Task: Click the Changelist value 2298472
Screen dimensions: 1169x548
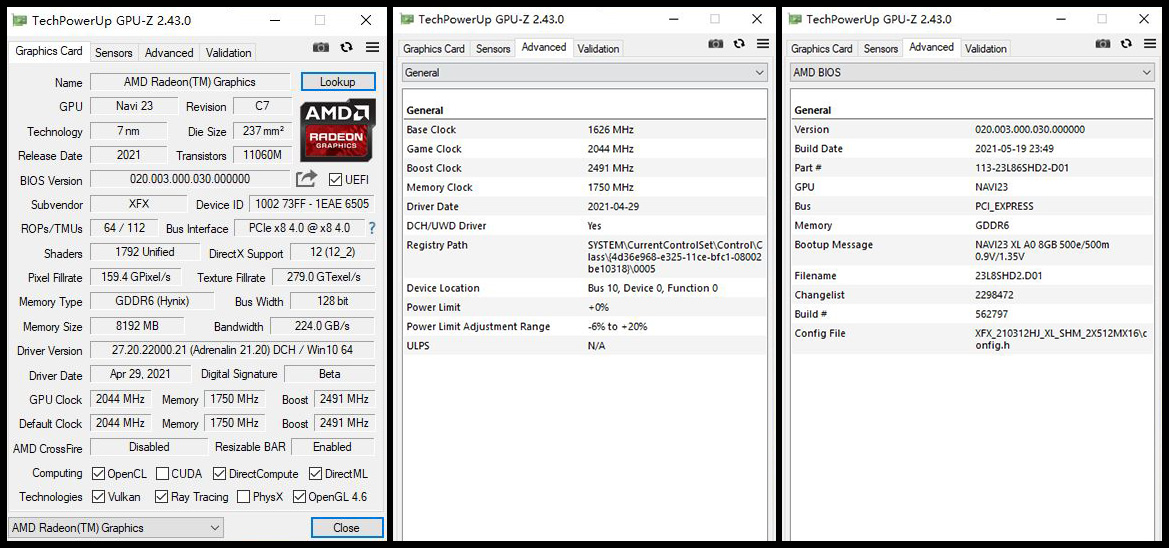Action: pos(994,295)
